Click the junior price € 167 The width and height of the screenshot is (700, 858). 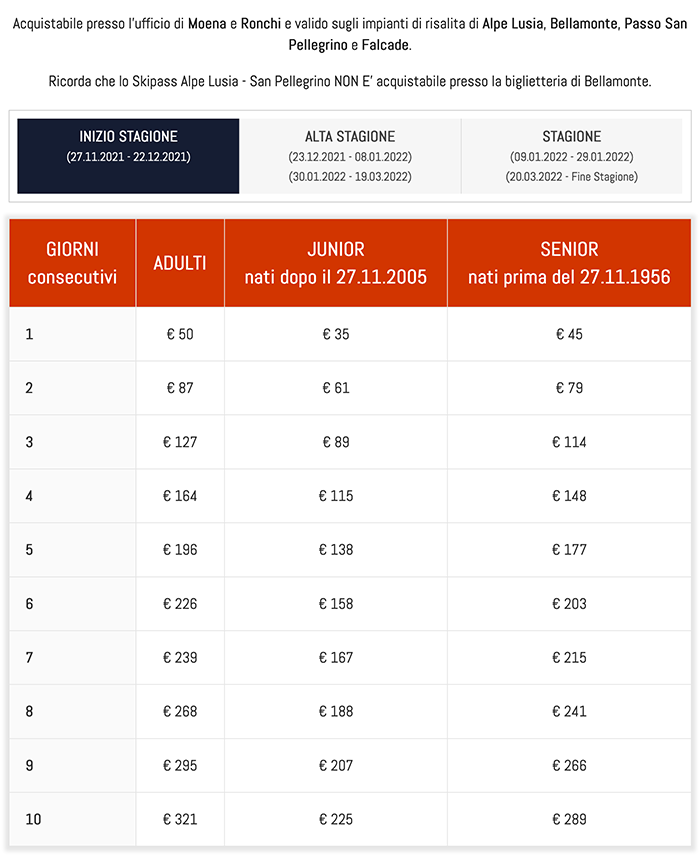click(335, 658)
